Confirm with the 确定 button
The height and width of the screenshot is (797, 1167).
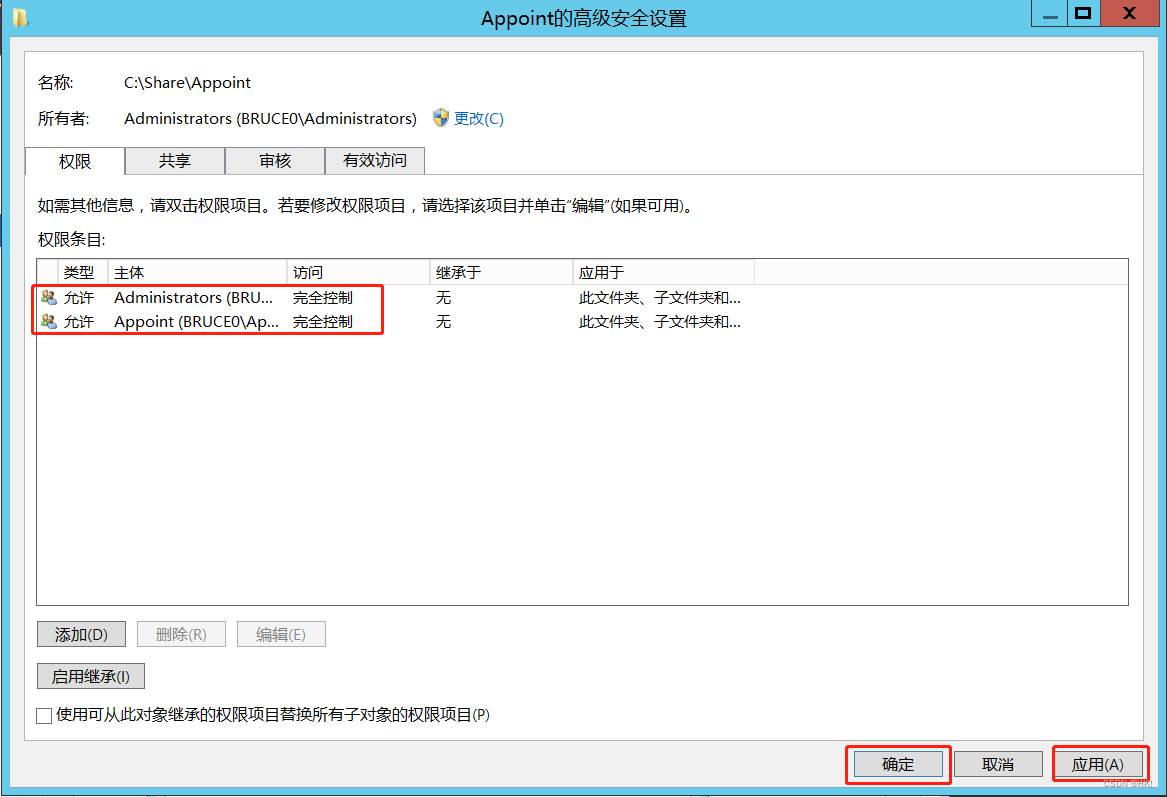(898, 764)
